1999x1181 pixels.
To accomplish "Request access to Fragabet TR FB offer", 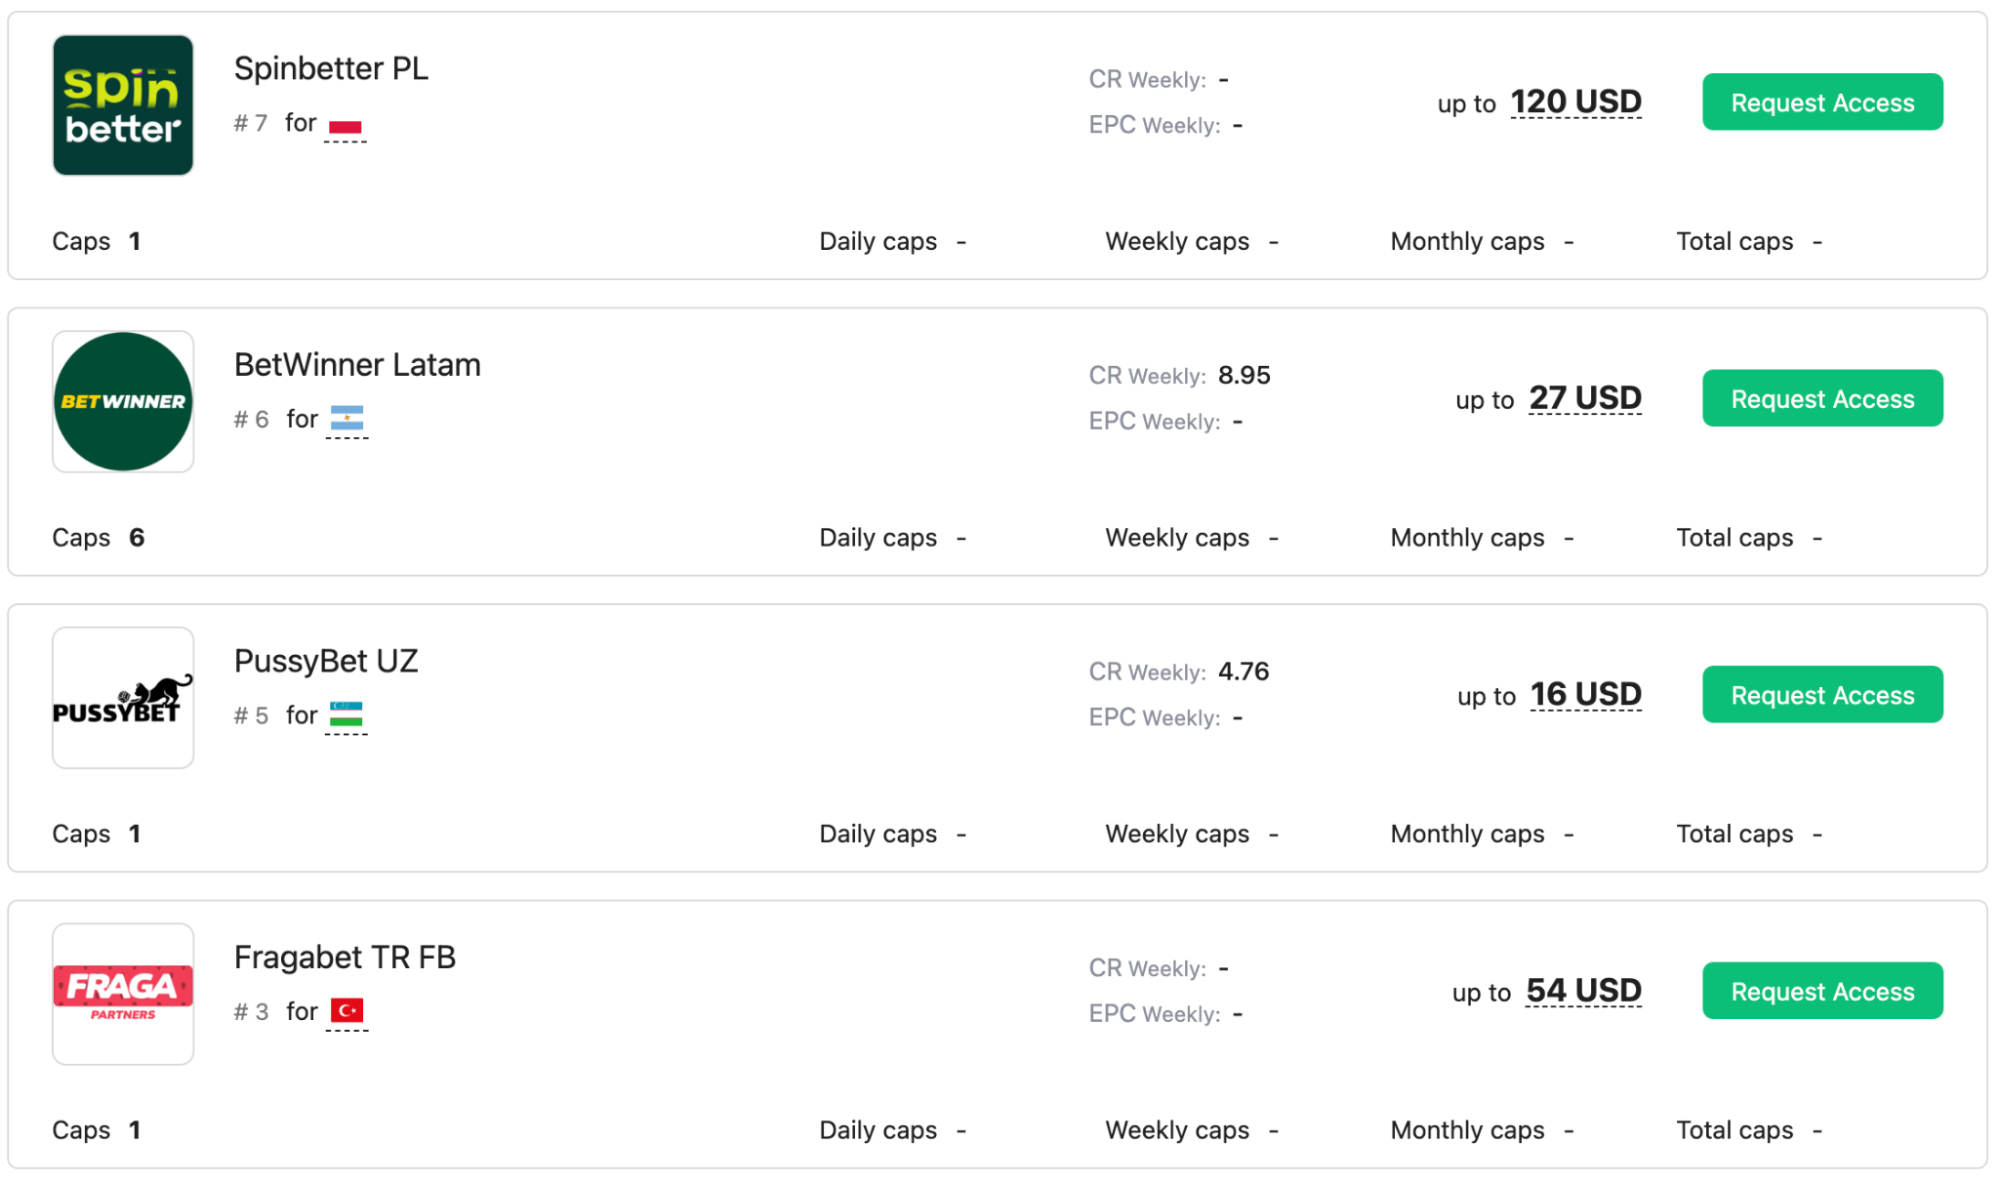I will pos(1822,991).
